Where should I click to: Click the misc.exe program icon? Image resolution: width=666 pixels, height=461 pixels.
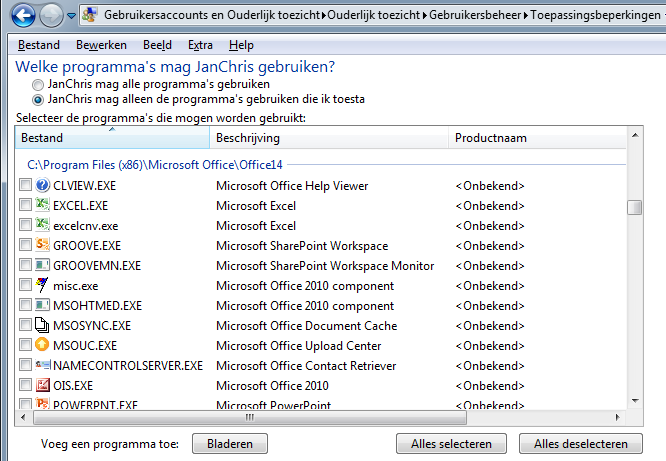(42, 286)
